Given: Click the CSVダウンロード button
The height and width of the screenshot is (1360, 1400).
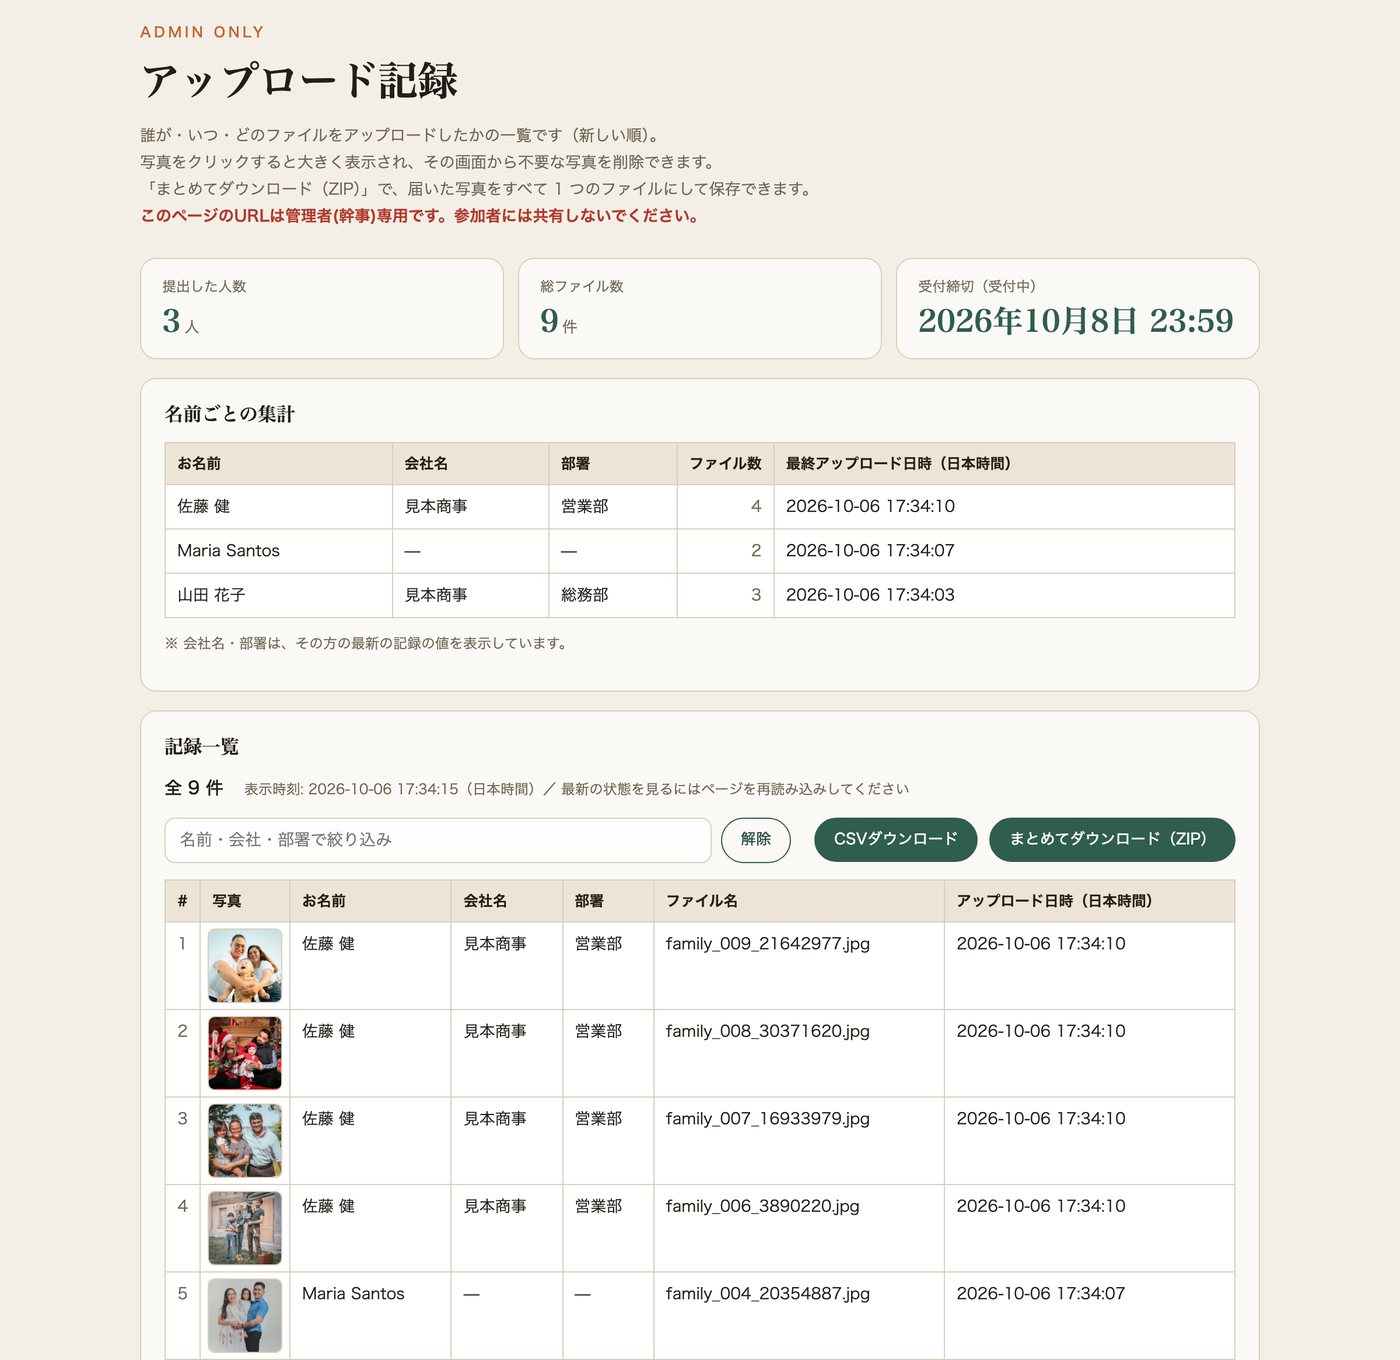Looking at the screenshot, I should [x=896, y=839].
